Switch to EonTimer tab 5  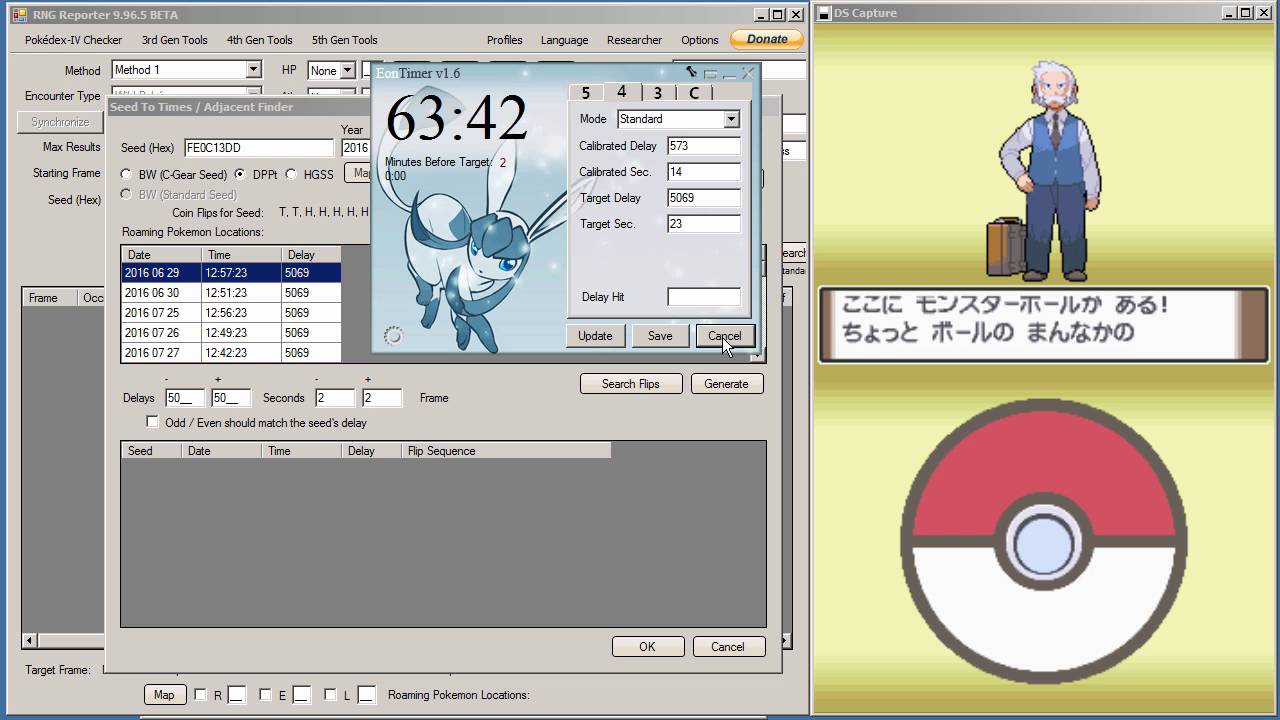coord(586,93)
